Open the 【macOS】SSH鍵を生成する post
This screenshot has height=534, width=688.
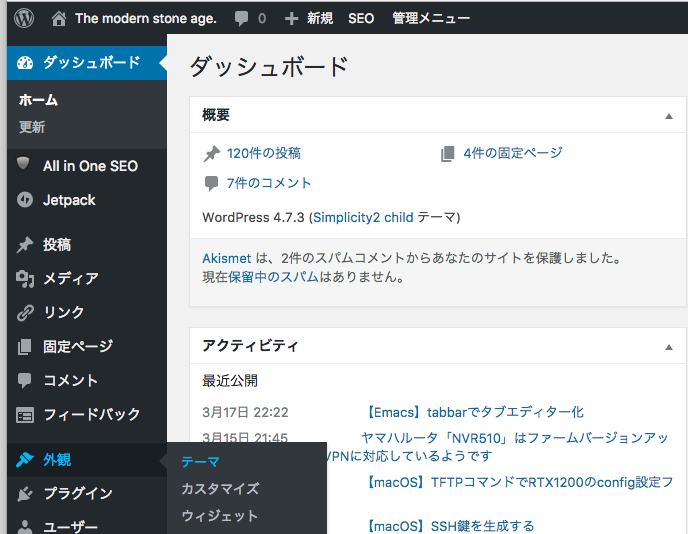[449, 526]
